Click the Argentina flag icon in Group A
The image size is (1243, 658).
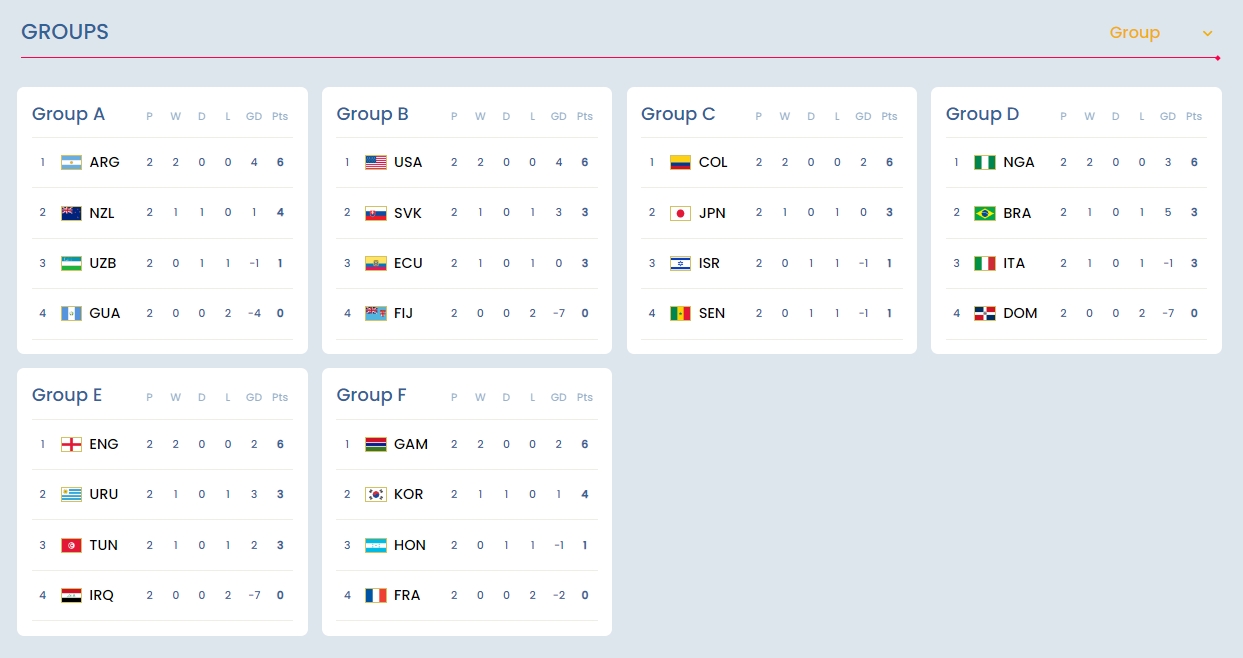click(x=71, y=162)
